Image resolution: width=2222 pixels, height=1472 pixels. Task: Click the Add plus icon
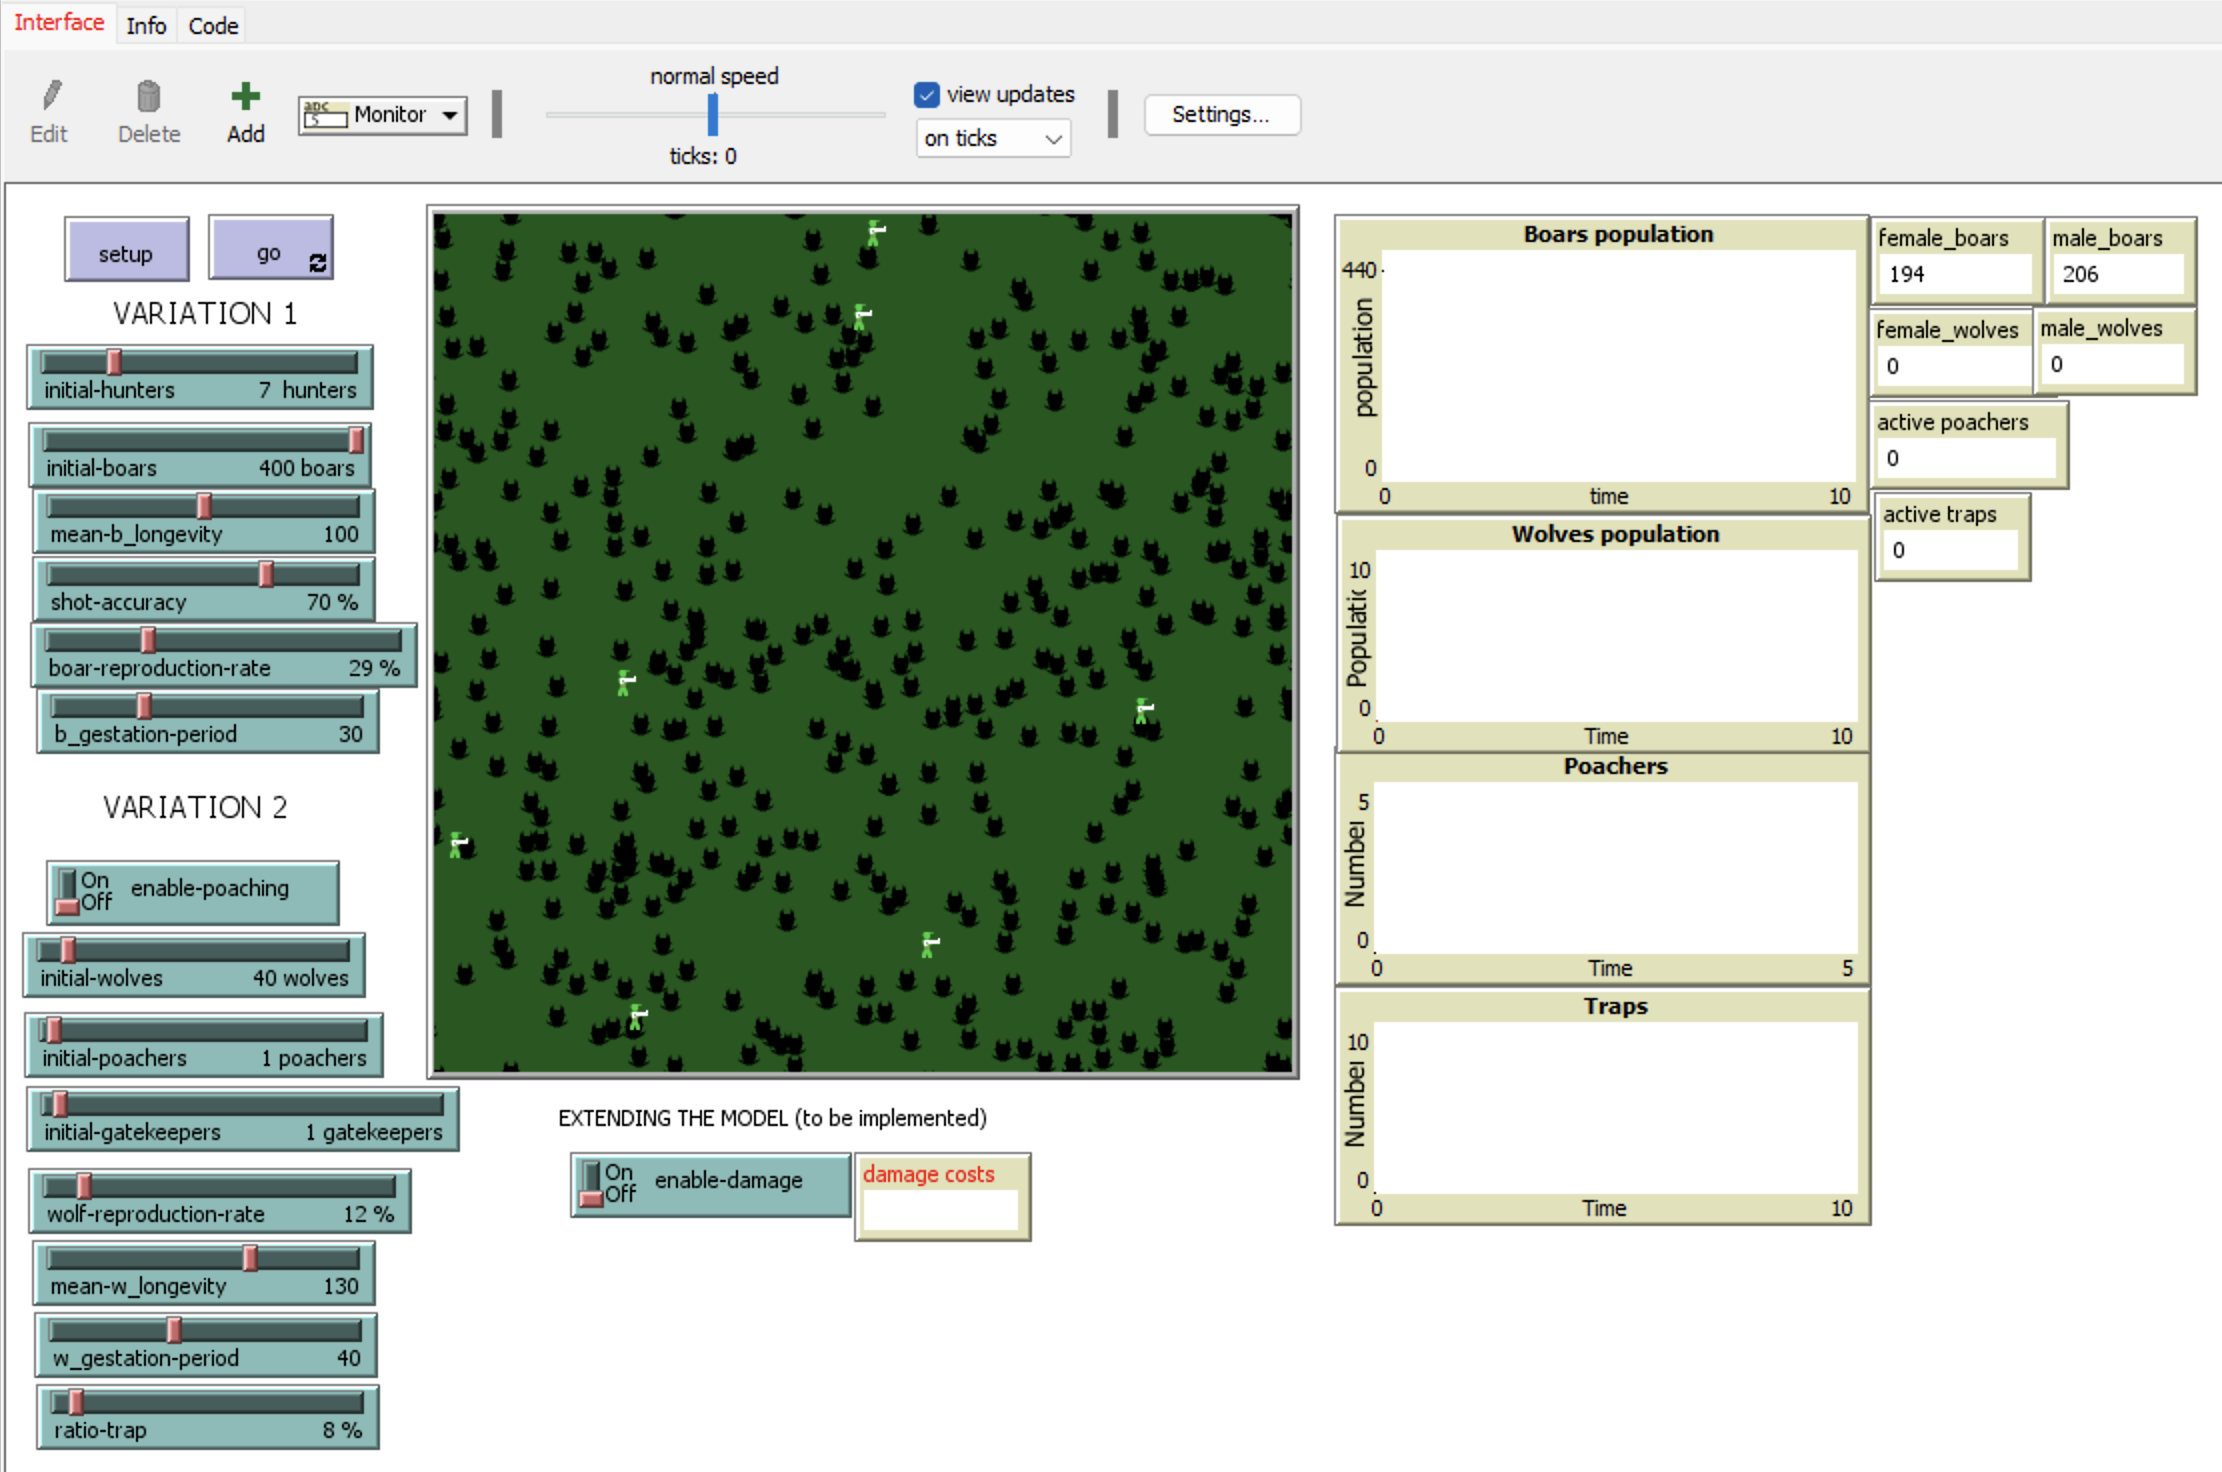click(243, 98)
